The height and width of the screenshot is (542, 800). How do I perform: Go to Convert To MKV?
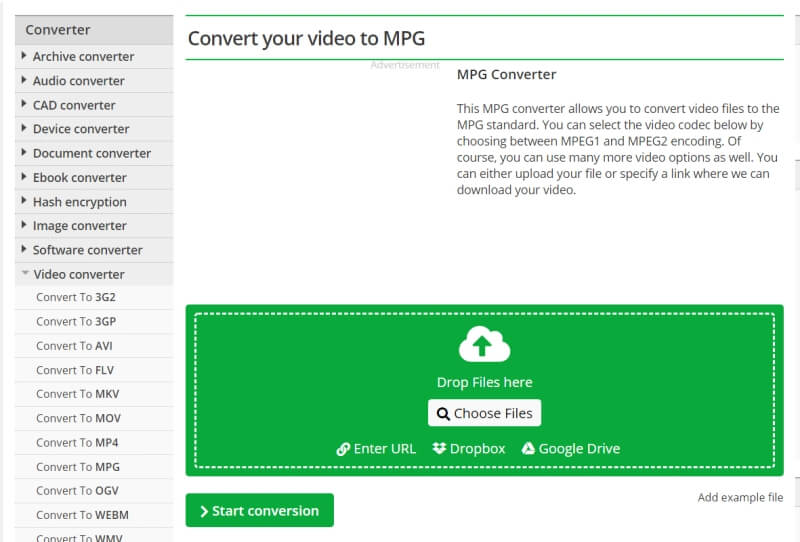(77, 394)
